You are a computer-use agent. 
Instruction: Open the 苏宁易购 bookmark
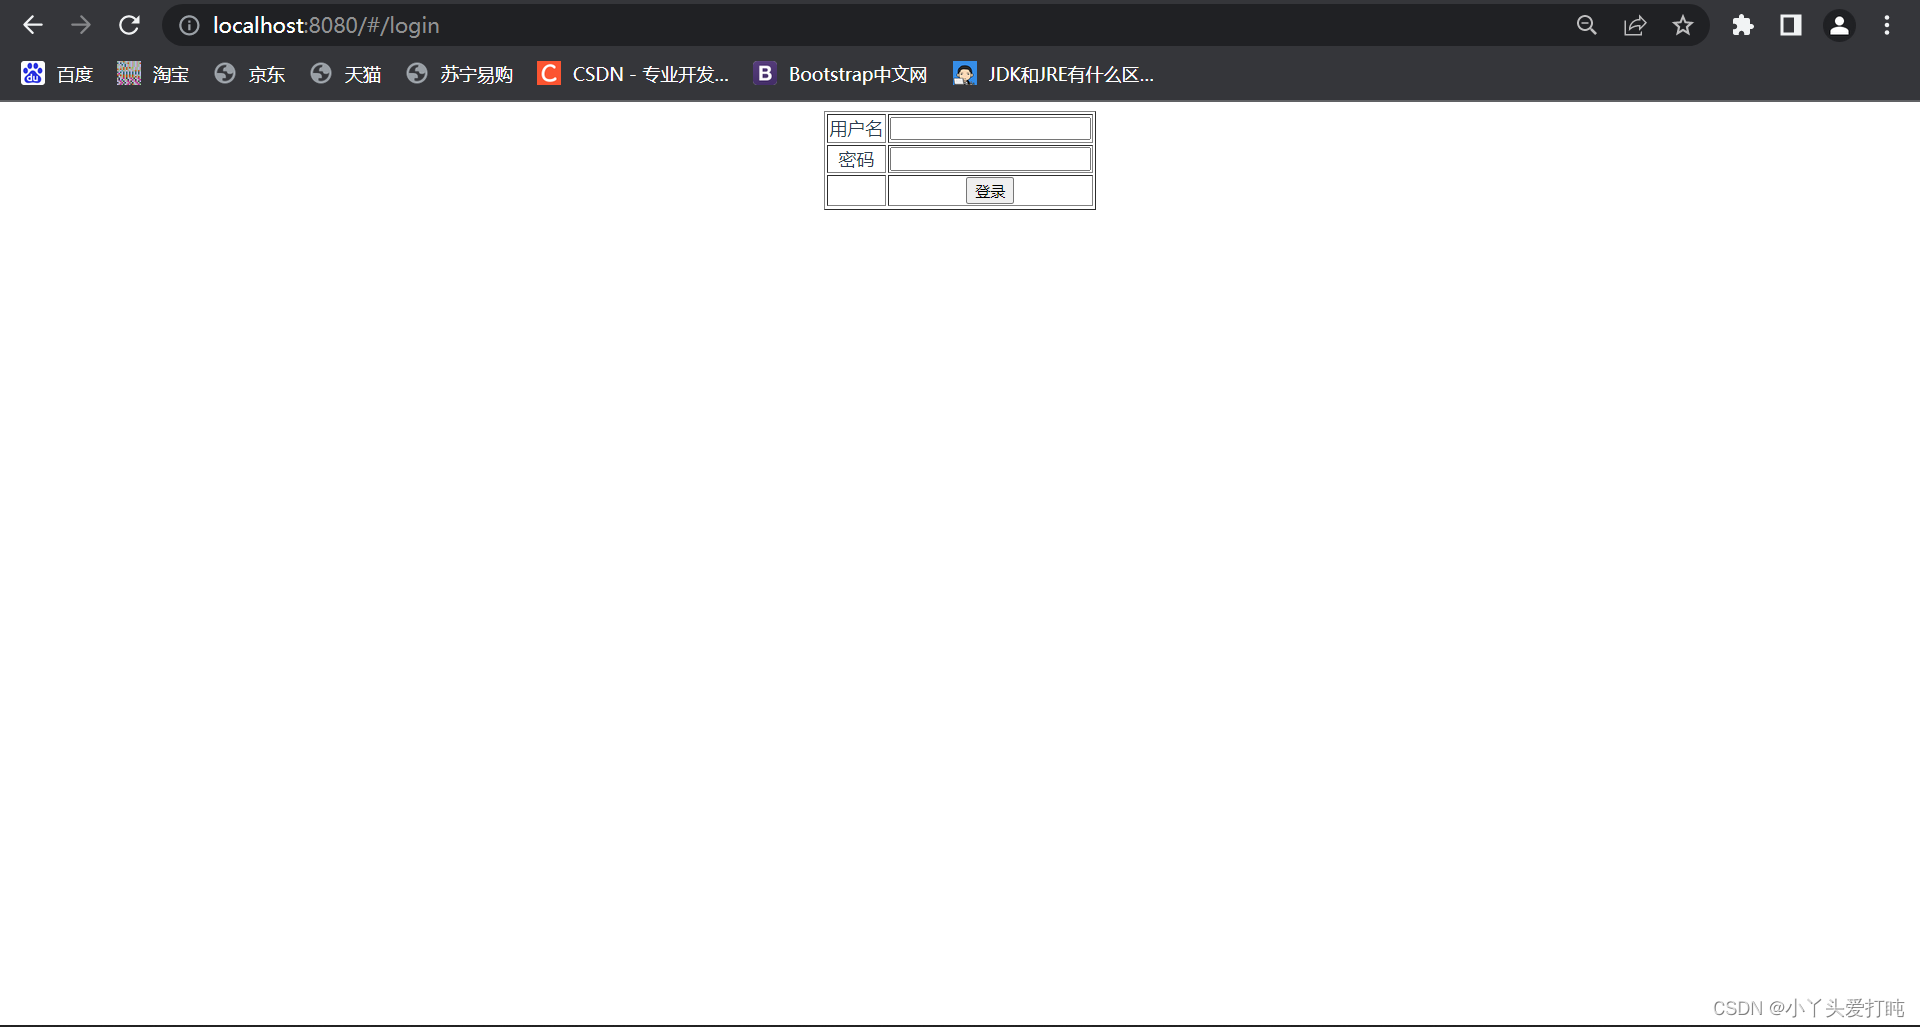pyautogui.click(x=460, y=74)
